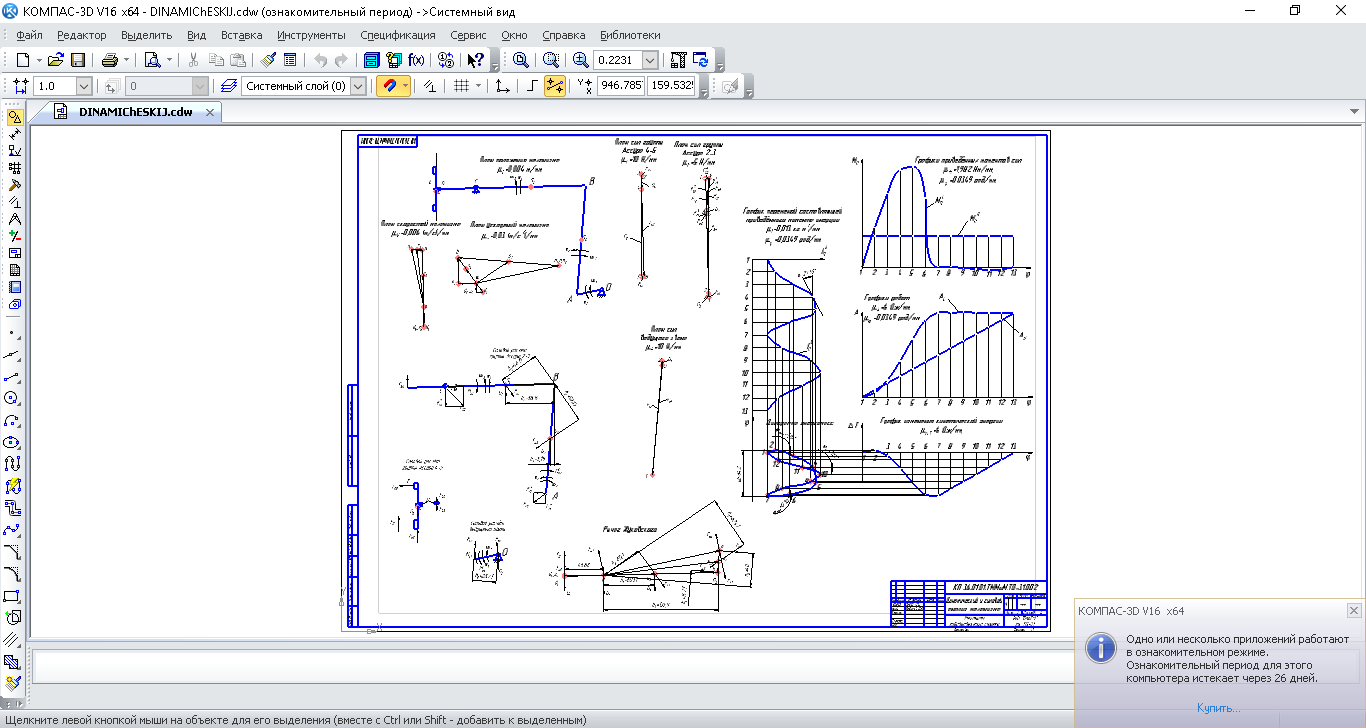Select the Point tool
Viewport: 1366px width, 728px height.
click(13, 332)
